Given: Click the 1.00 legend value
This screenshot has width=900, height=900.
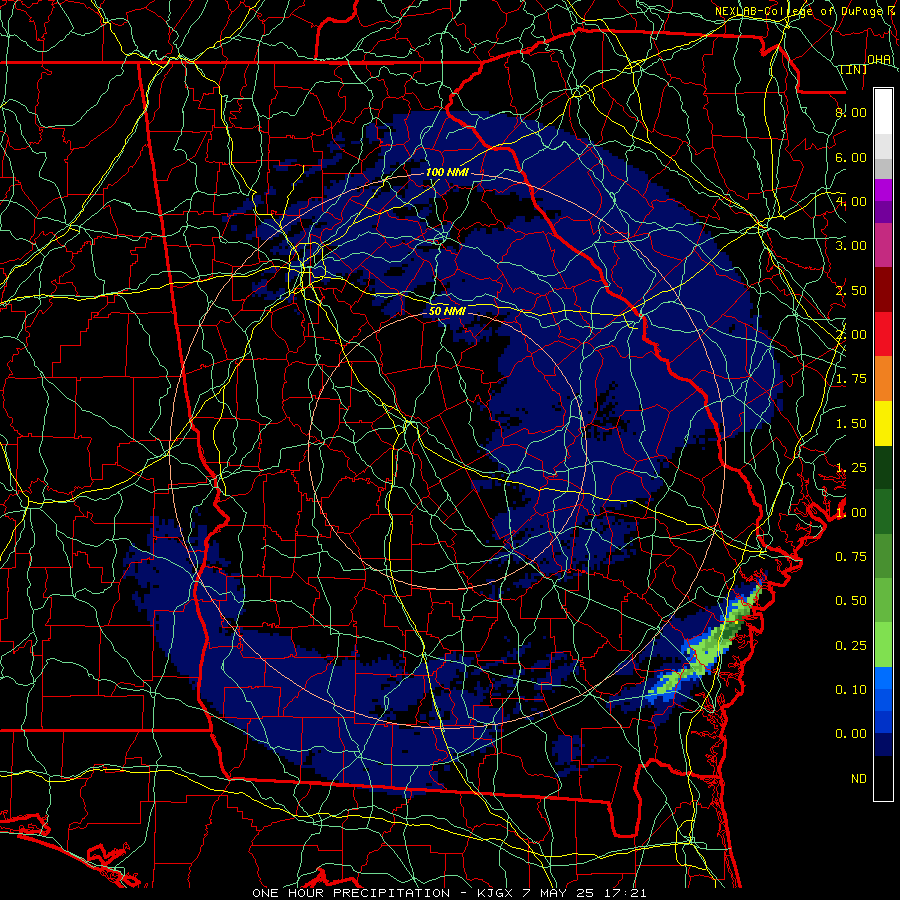Looking at the screenshot, I should pos(851,513).
